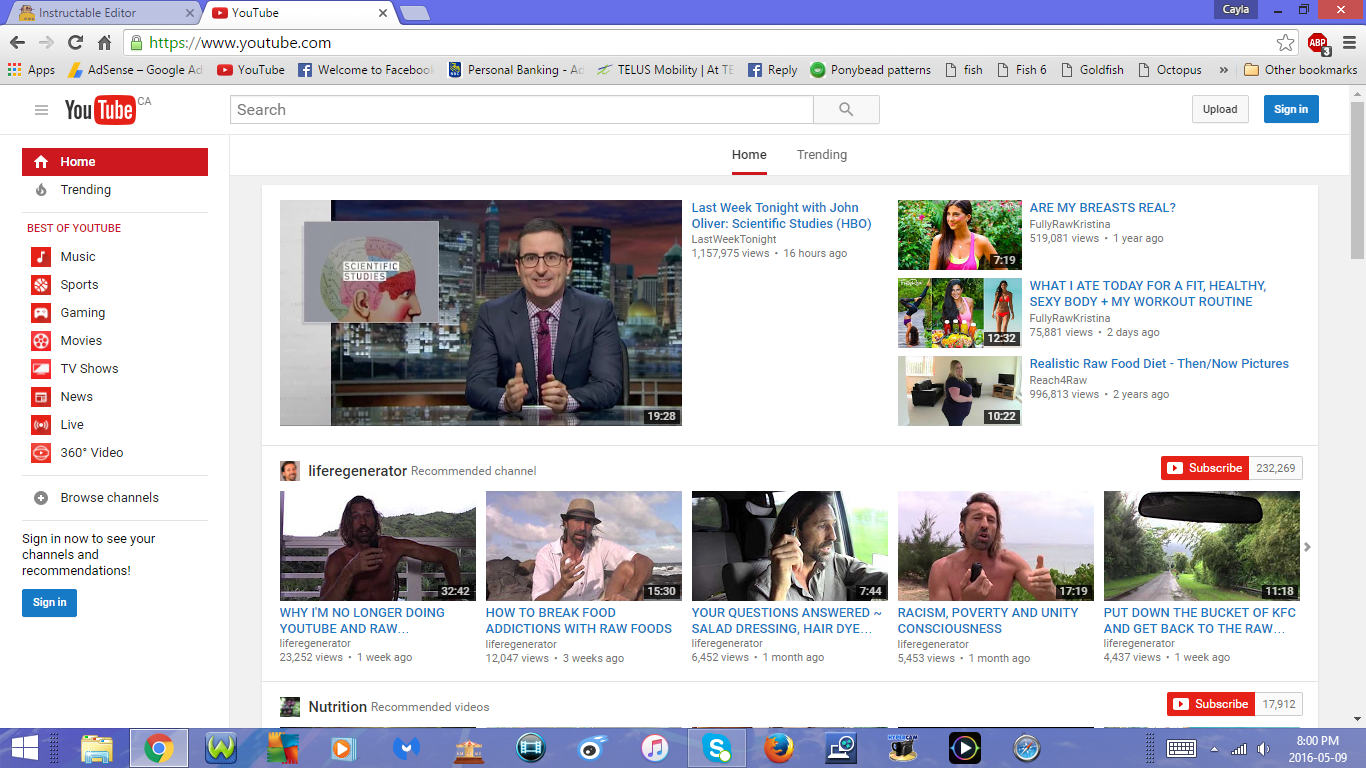Open the RACISM, POVERTY AND UNITY CONSCIOUSNESS link
Image resolution: width=1366 pixels, height=768 pixels.
pos(988,621)
